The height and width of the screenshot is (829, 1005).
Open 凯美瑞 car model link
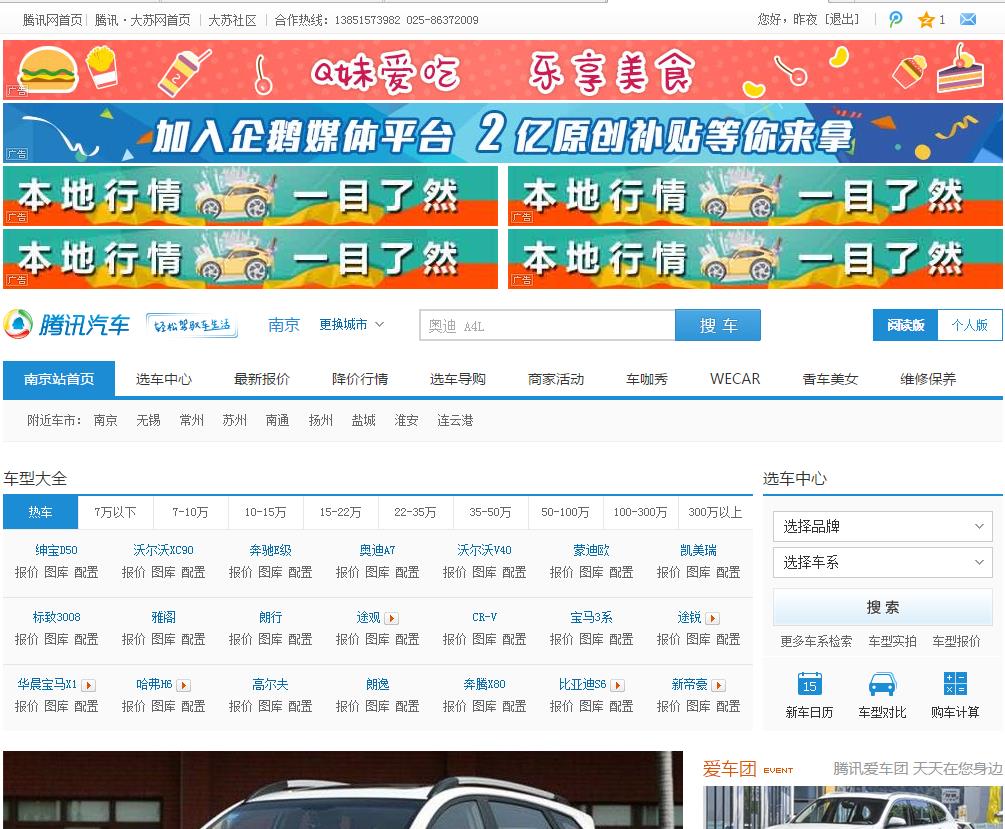pos(699,550)
